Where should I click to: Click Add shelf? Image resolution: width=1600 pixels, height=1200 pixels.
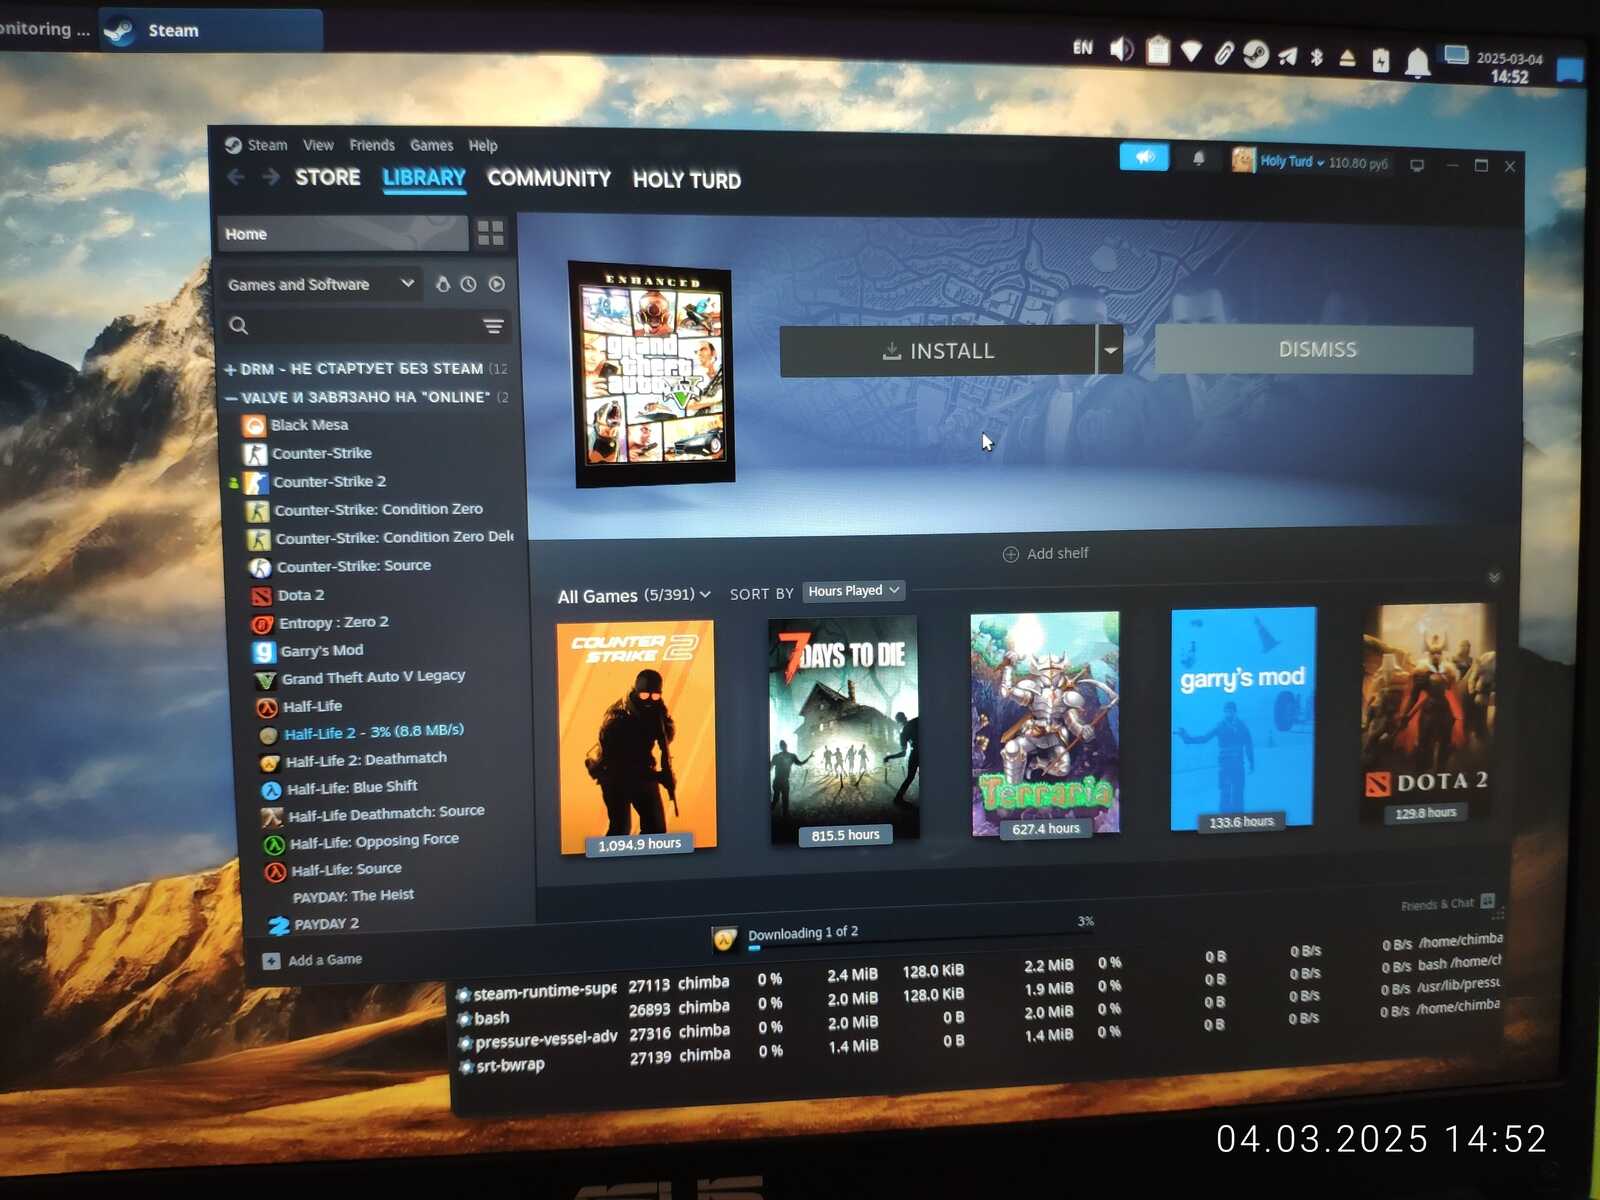tap(1046, 554)
